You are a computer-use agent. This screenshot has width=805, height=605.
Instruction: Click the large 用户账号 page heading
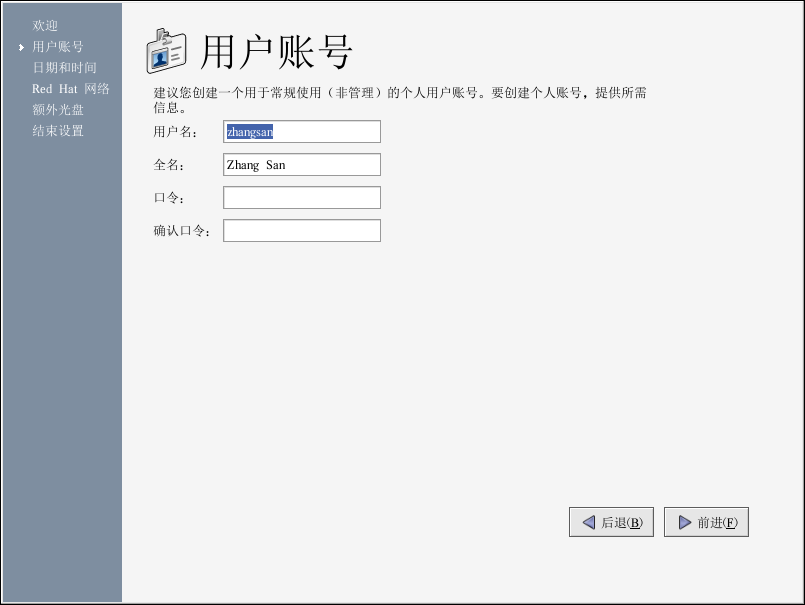277,52
